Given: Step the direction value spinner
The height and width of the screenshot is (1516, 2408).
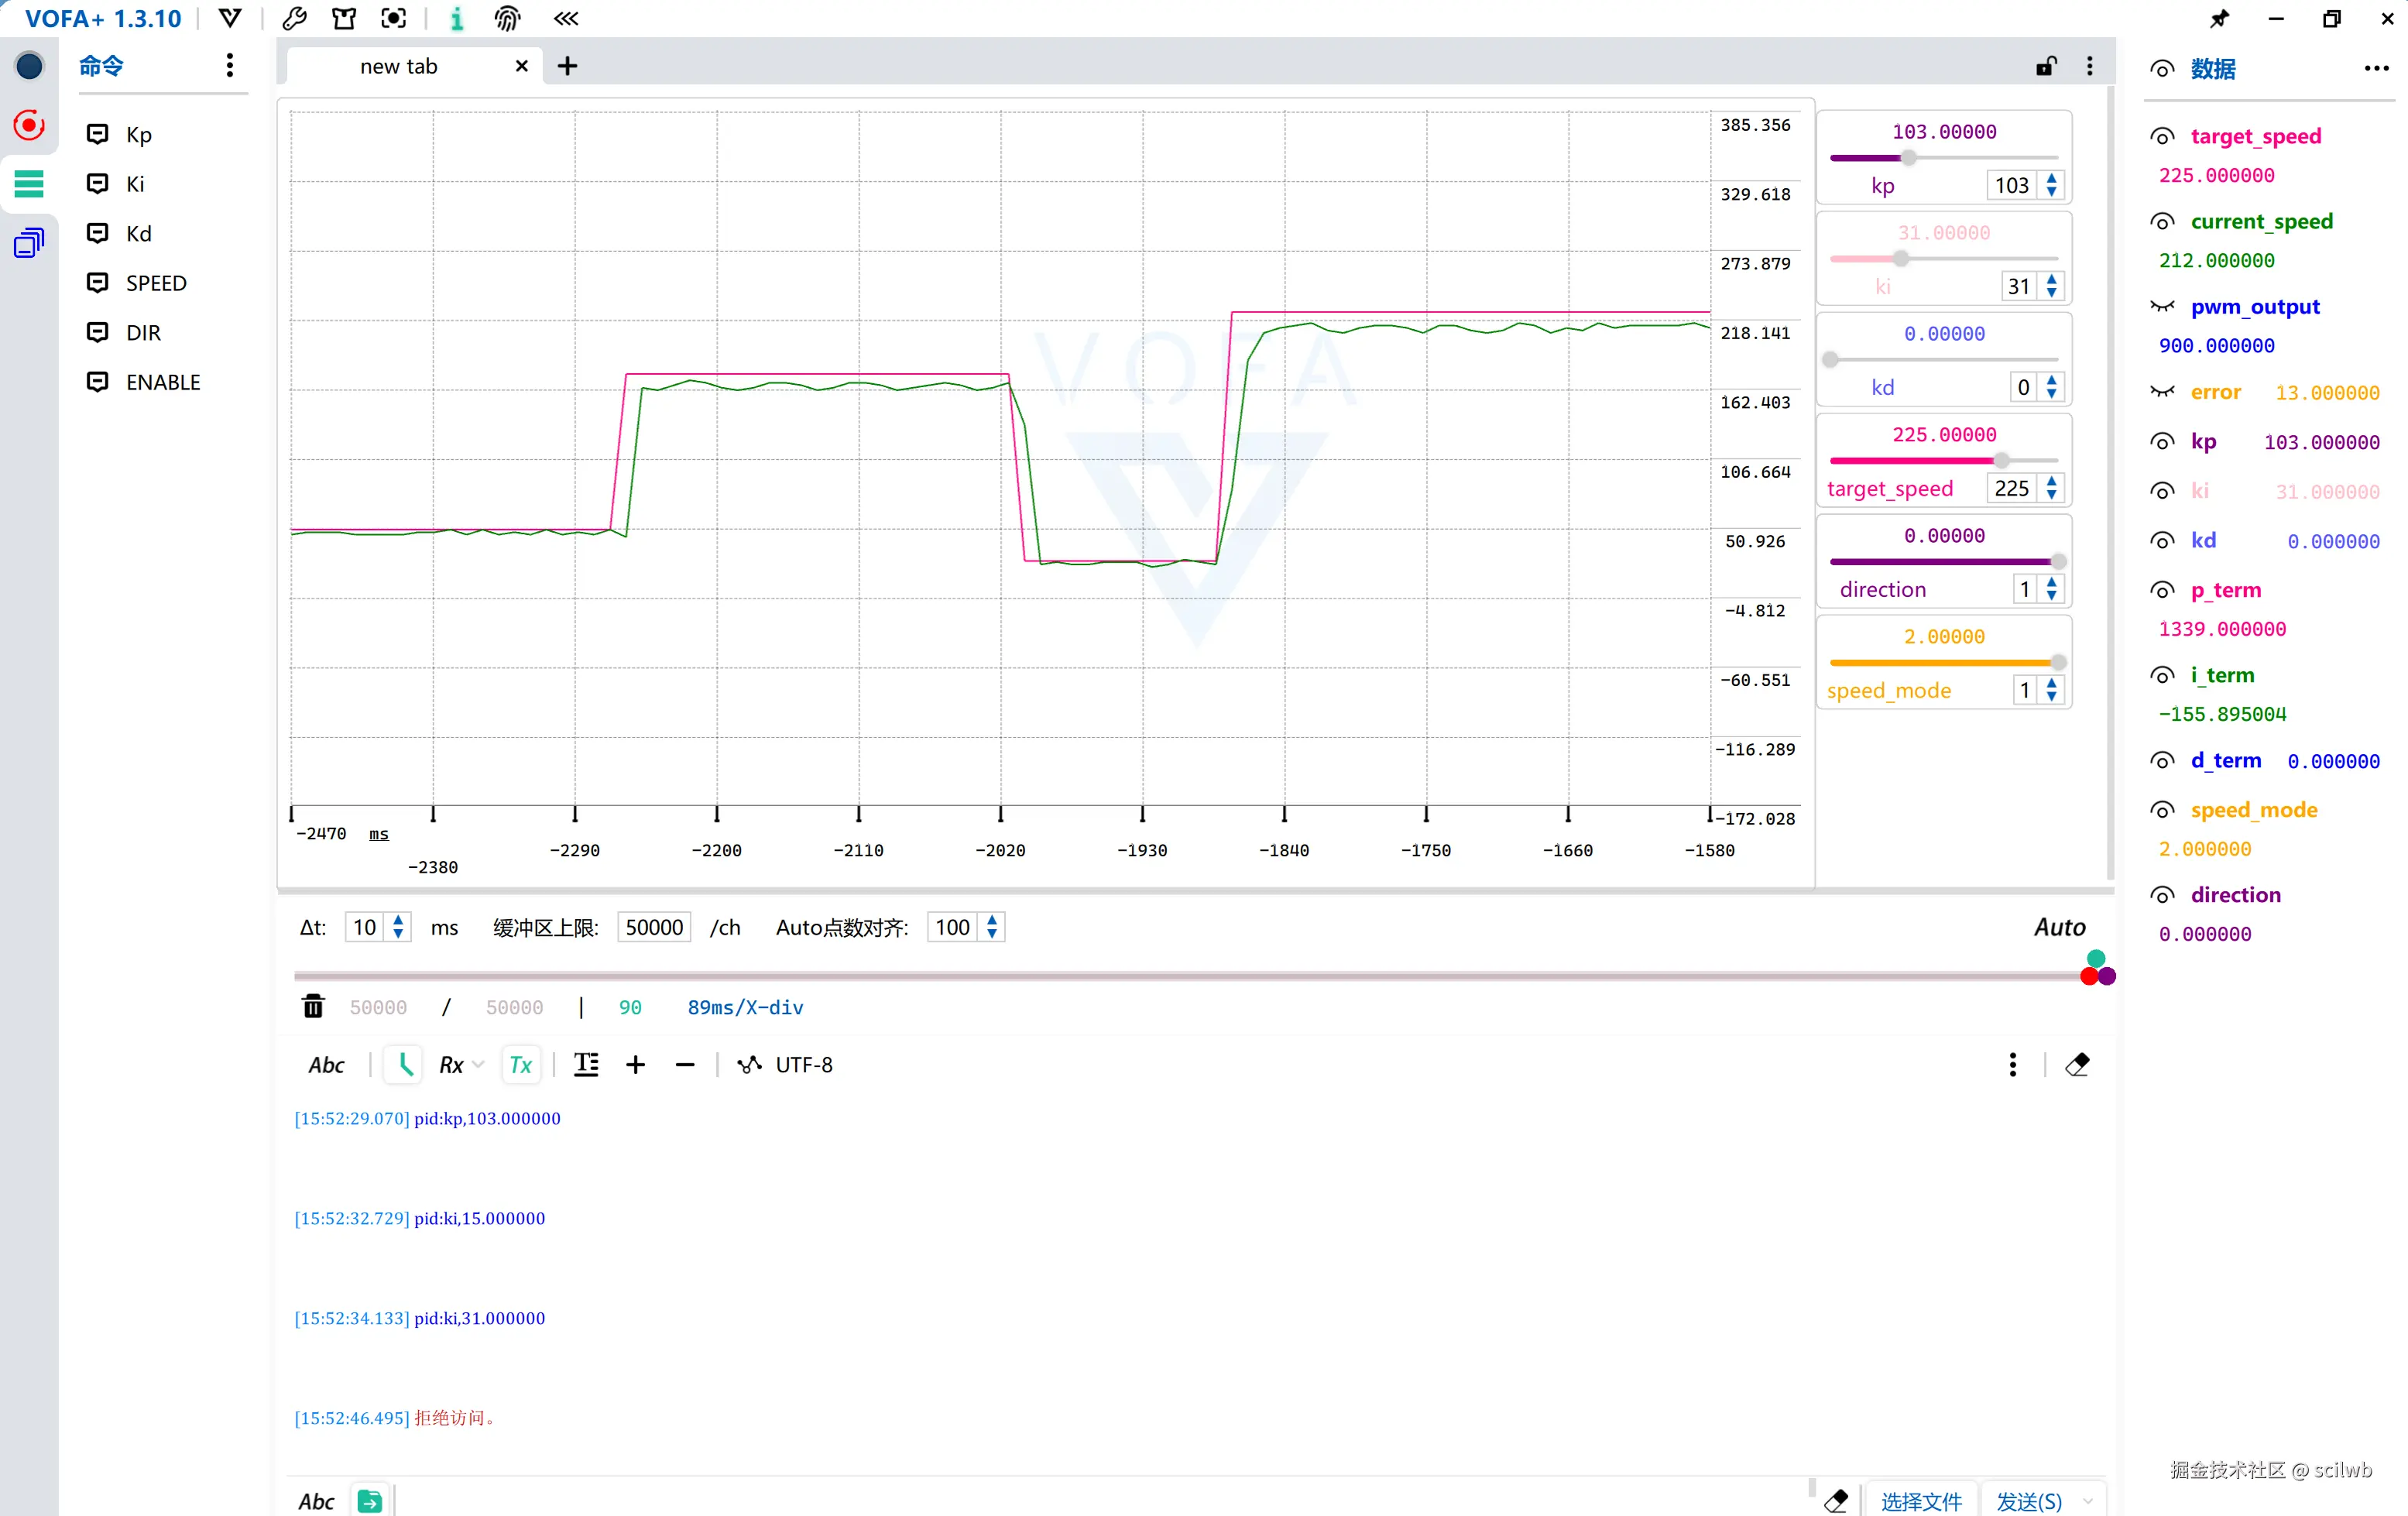Looking at the screenshot, I should coord(2051,589).
